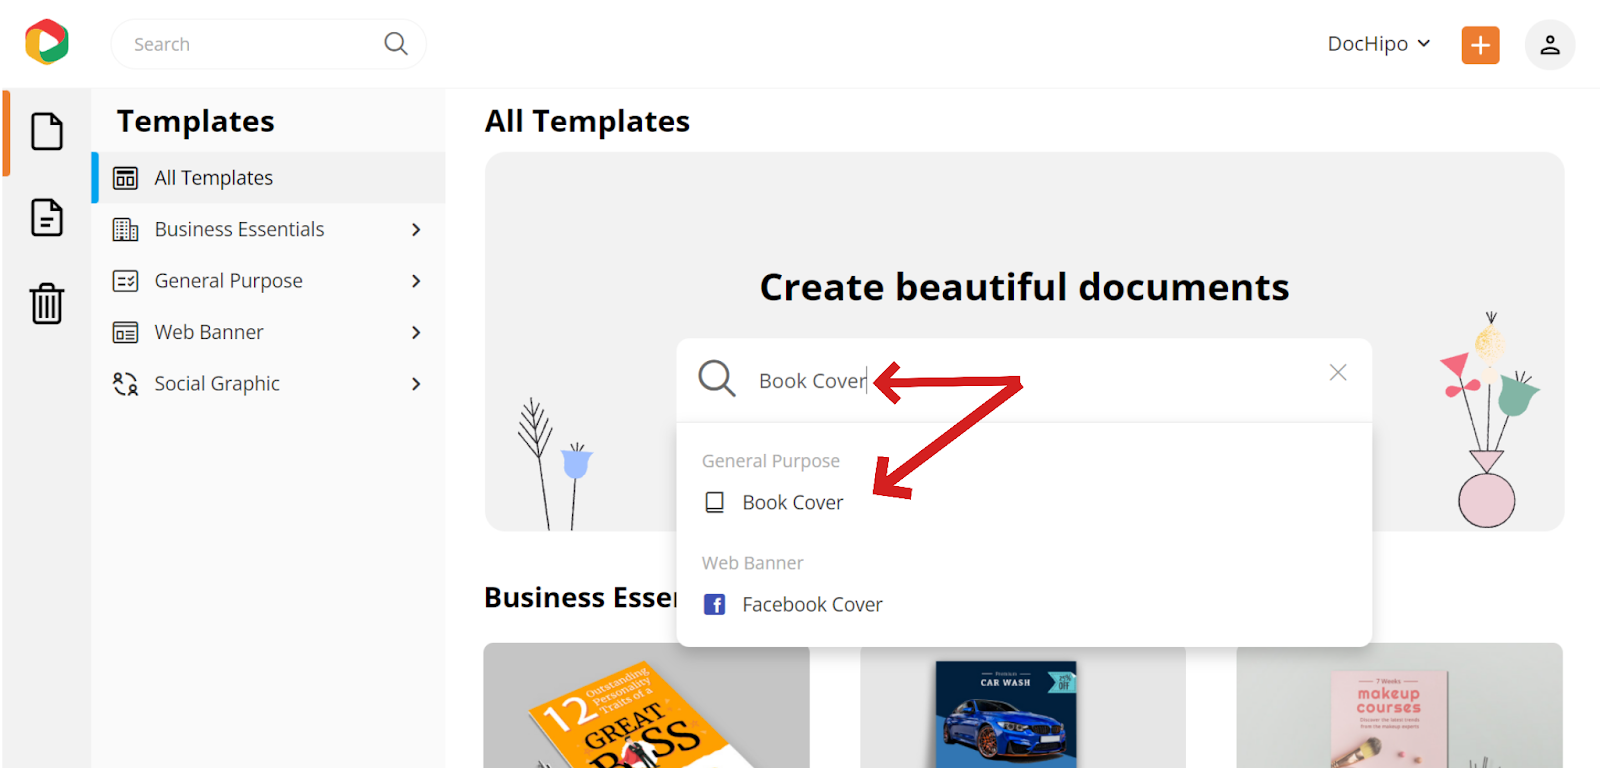Viewport: 1600px width, 768px height.
Task: Click the General Purpose checklist icon
Action: [125, 281]
